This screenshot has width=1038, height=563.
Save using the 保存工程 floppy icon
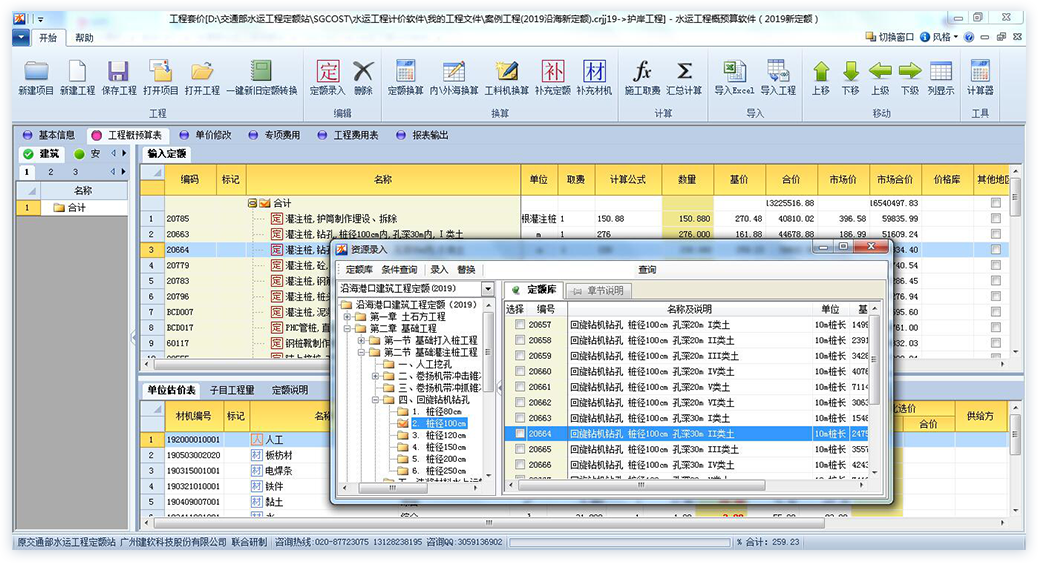tap(118, 71)
